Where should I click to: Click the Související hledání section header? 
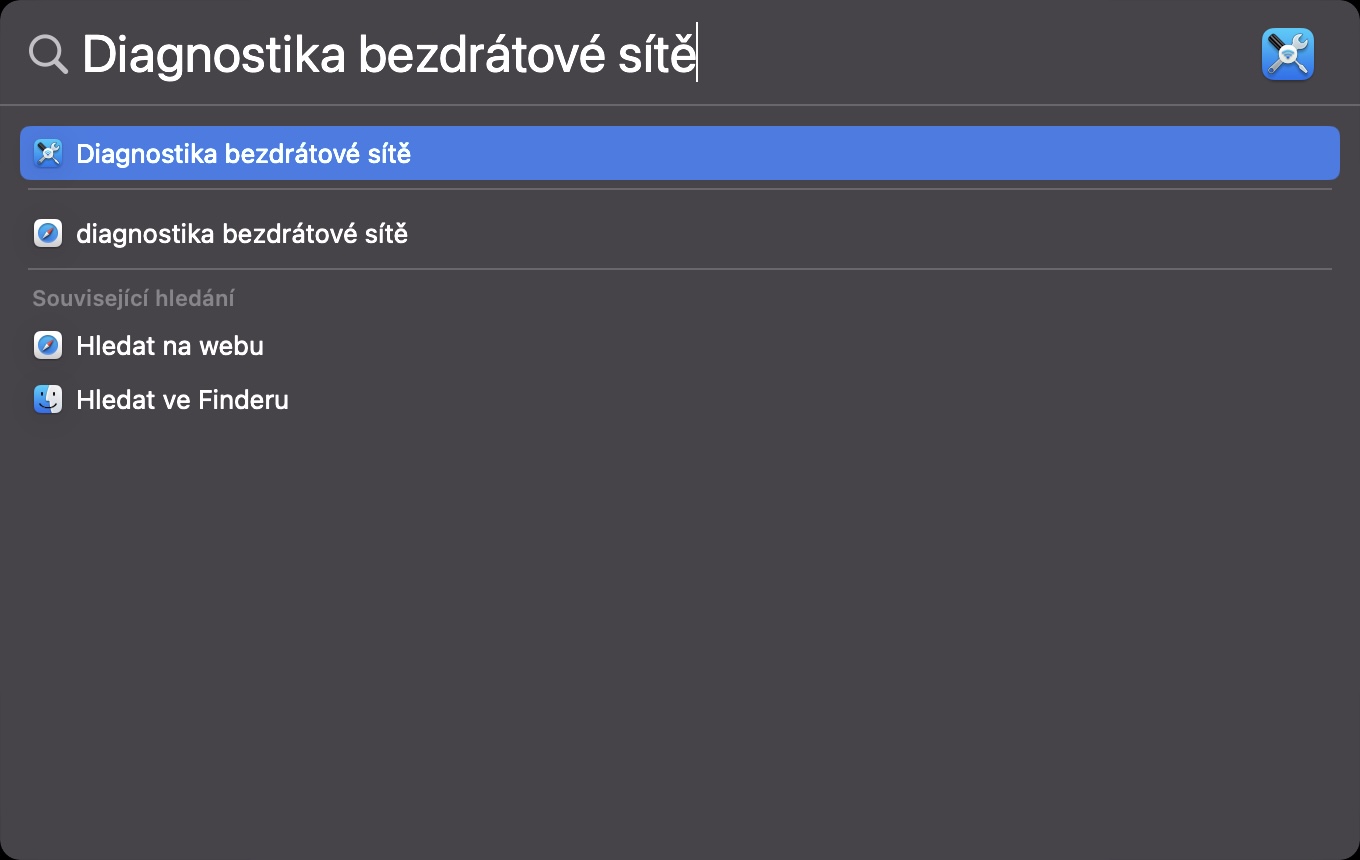click(x=133, y=298)
